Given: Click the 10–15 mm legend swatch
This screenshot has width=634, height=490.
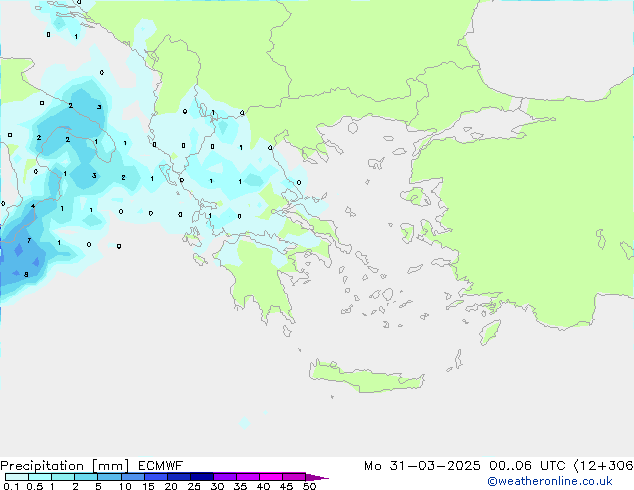Looking at the screenshot, I should [x=132, y=477].
